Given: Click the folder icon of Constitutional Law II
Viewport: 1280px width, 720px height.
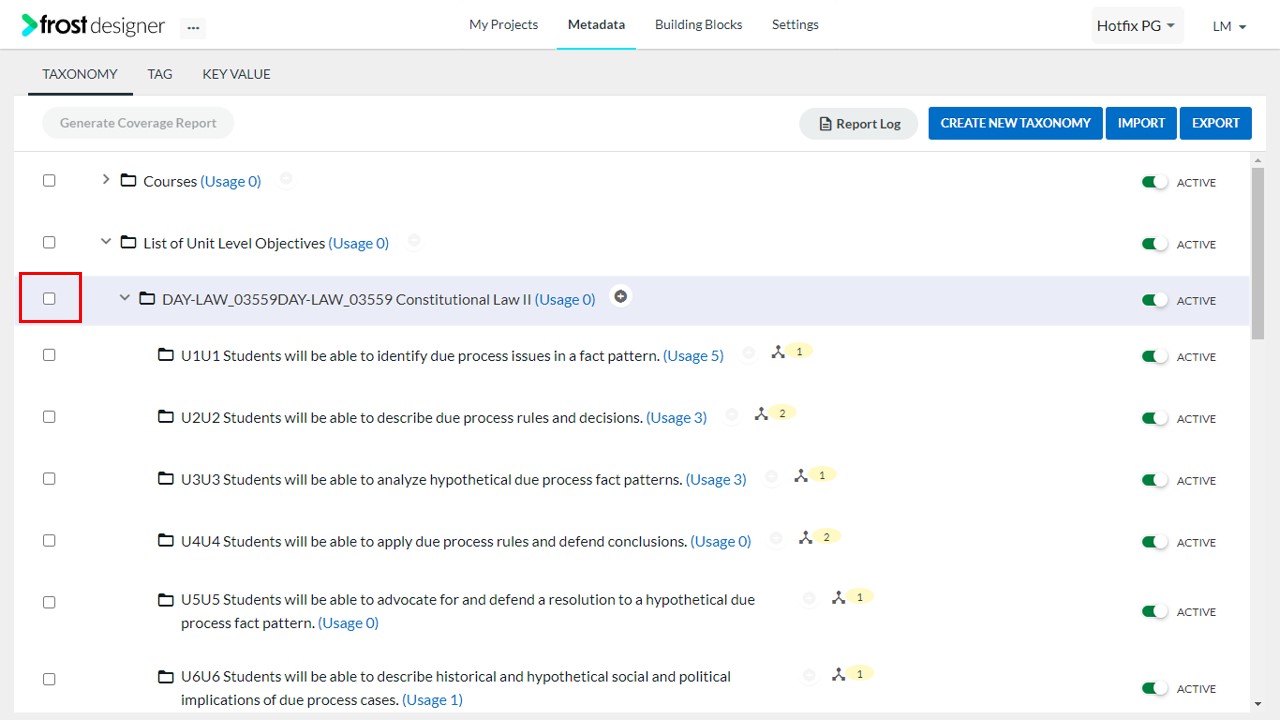Looking at the screenshot, I should (147, 299).
